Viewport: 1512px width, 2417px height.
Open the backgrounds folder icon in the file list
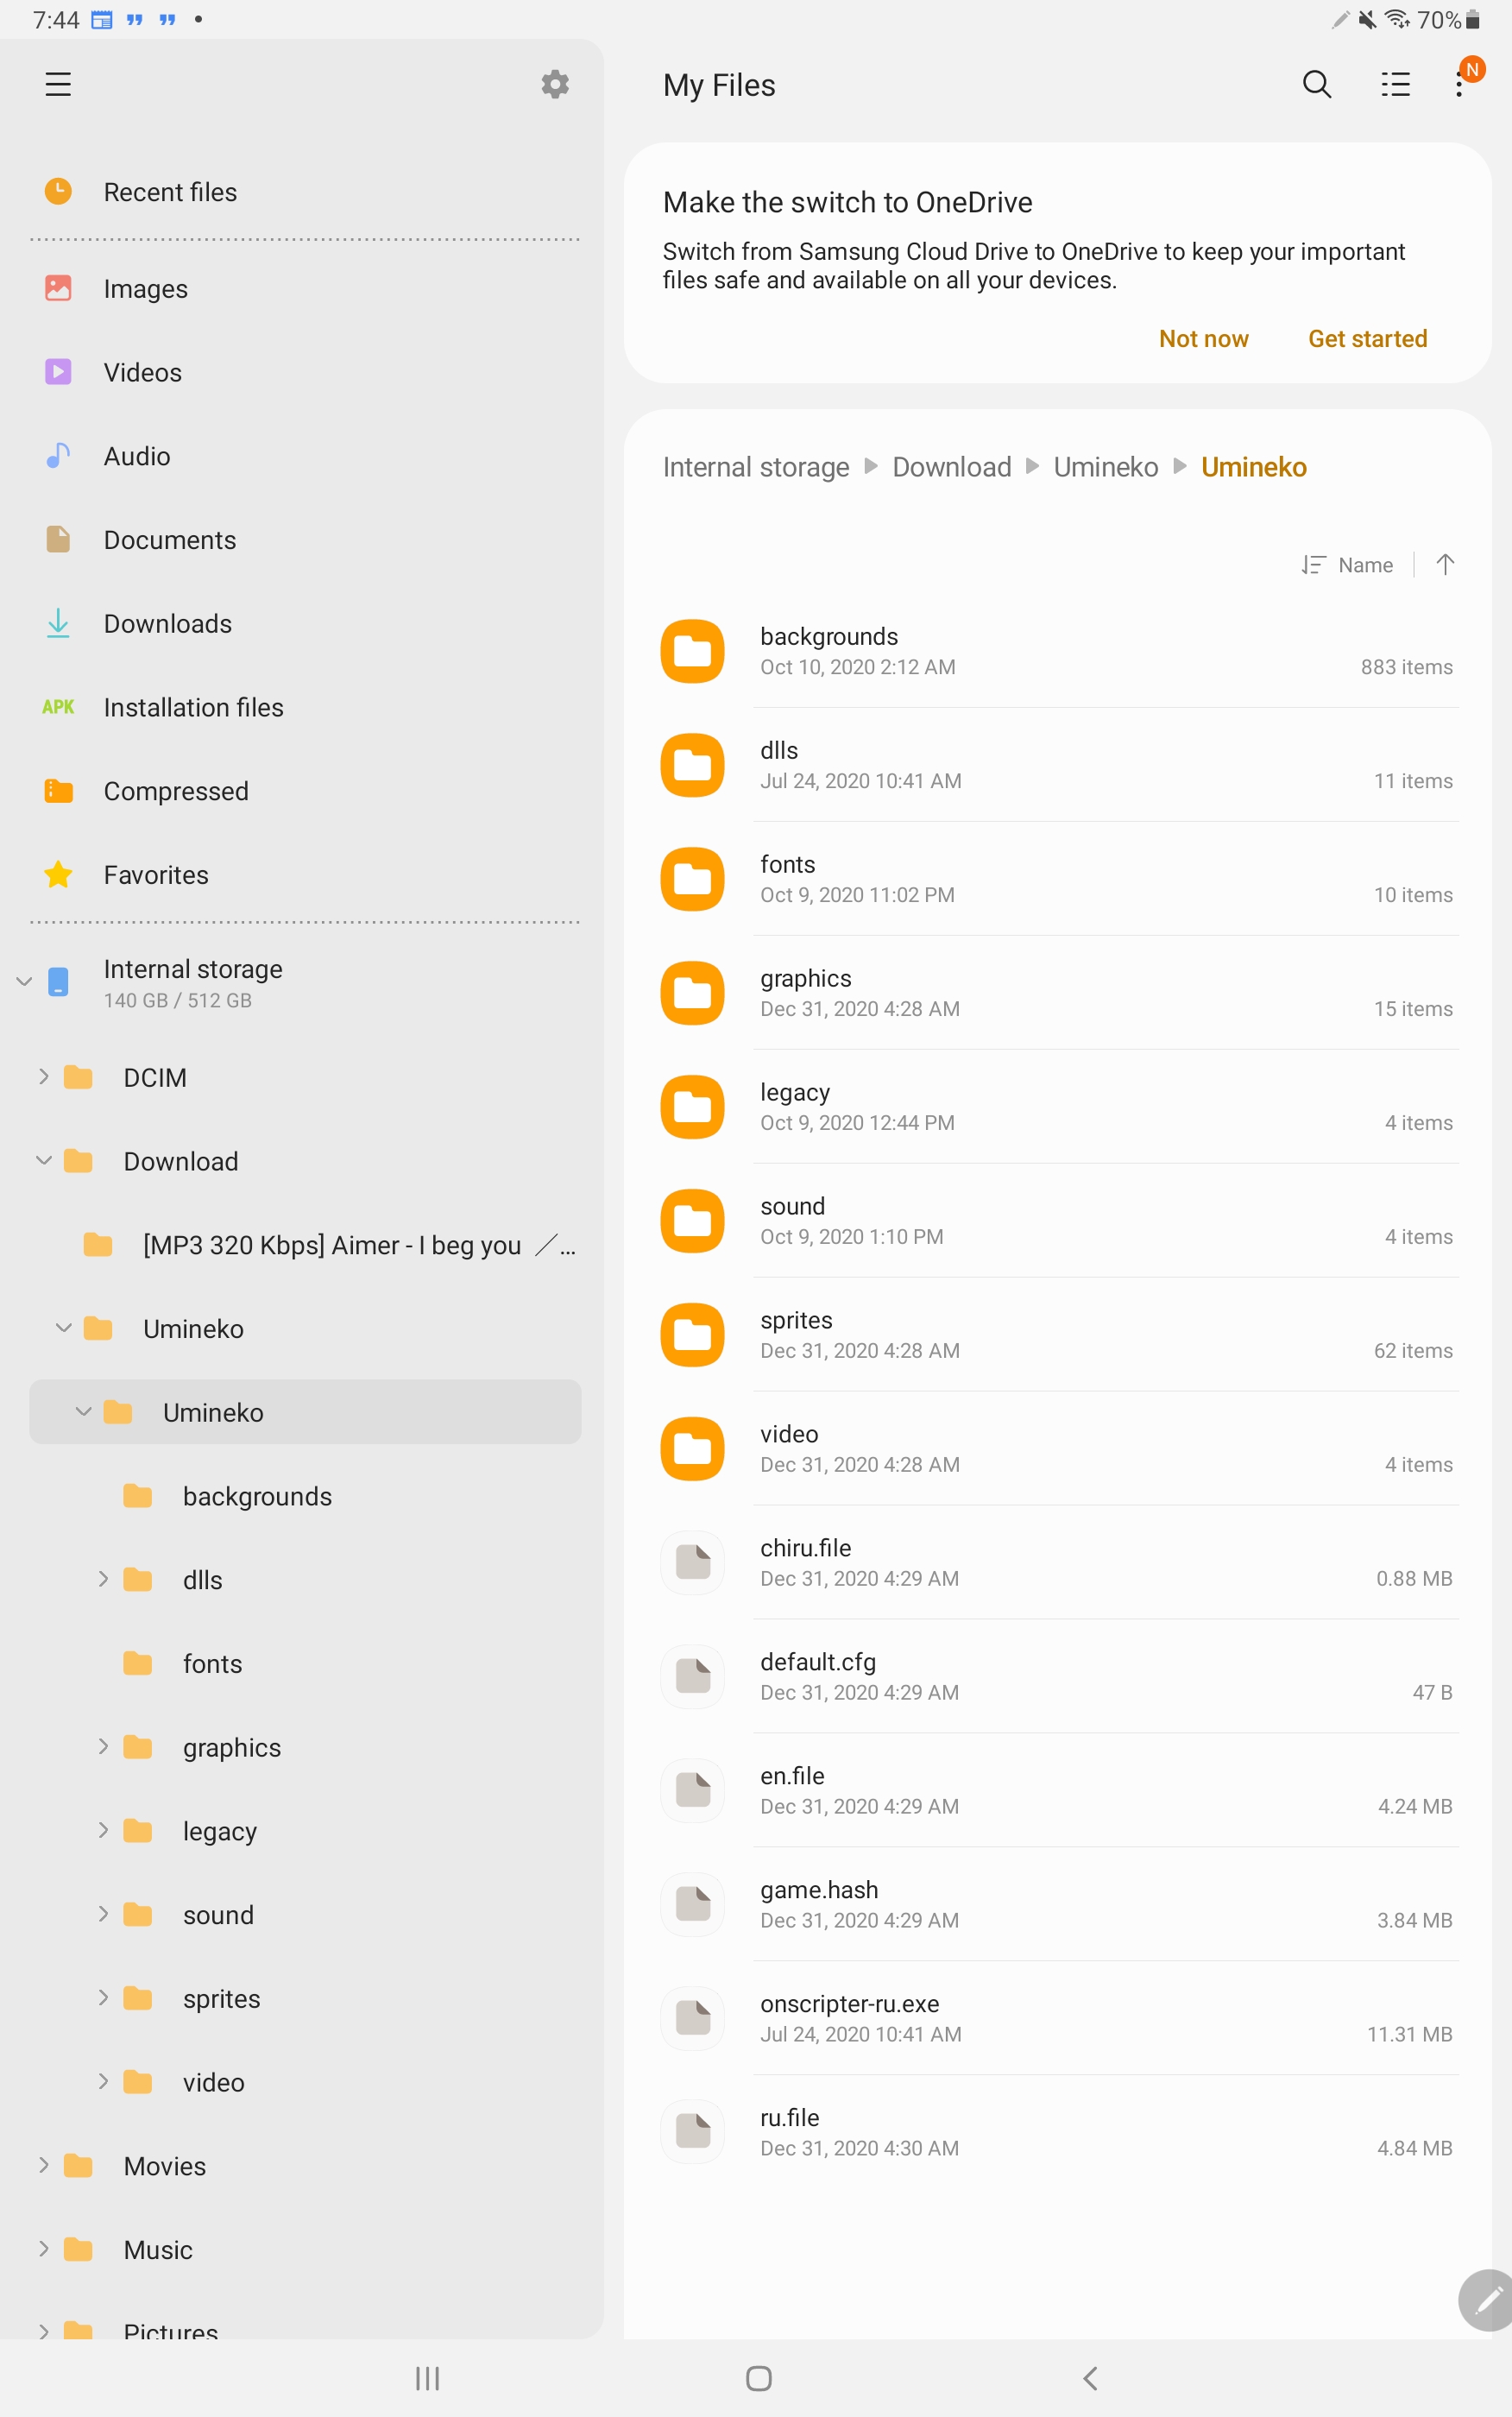tap(692, 651)
